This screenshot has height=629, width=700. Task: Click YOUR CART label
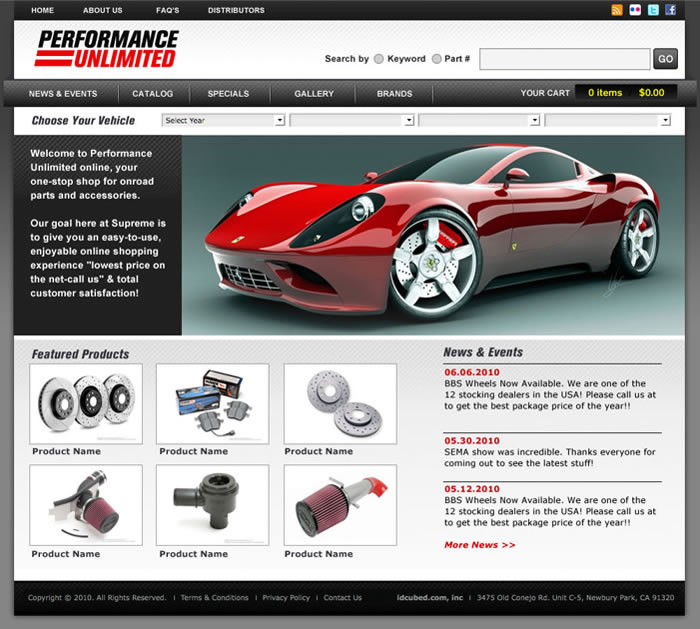point(545,93)
